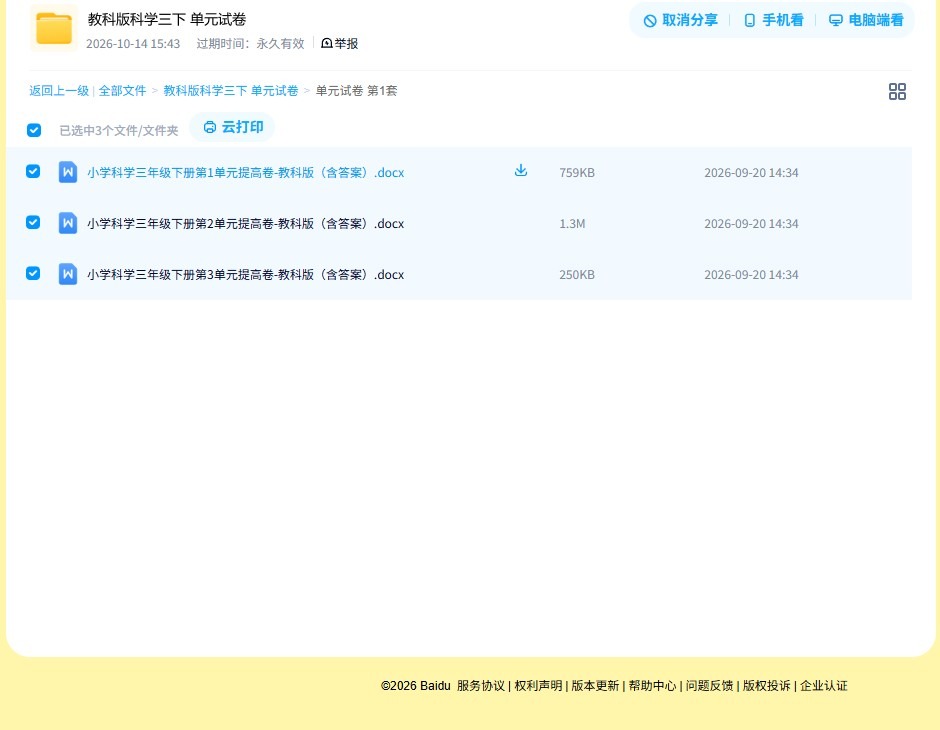Click the 已选中3个文件/文件夹 status text
This screenshot has width=940, height=730.
[119, 130]
